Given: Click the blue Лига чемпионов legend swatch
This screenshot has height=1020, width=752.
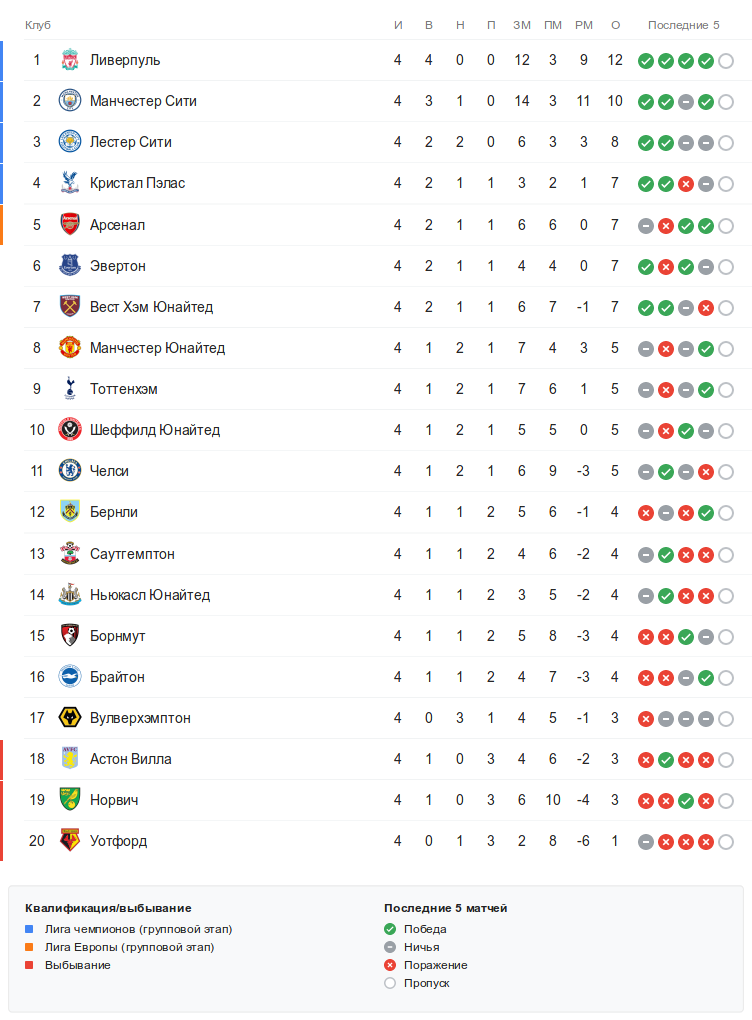Looking at the screenshot, I should point(30,929).
